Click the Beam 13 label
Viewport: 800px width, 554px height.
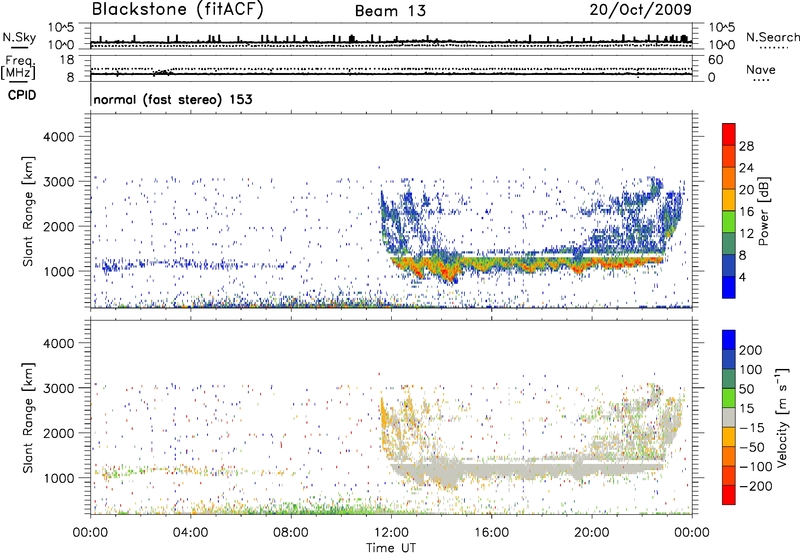coord(390,11)
